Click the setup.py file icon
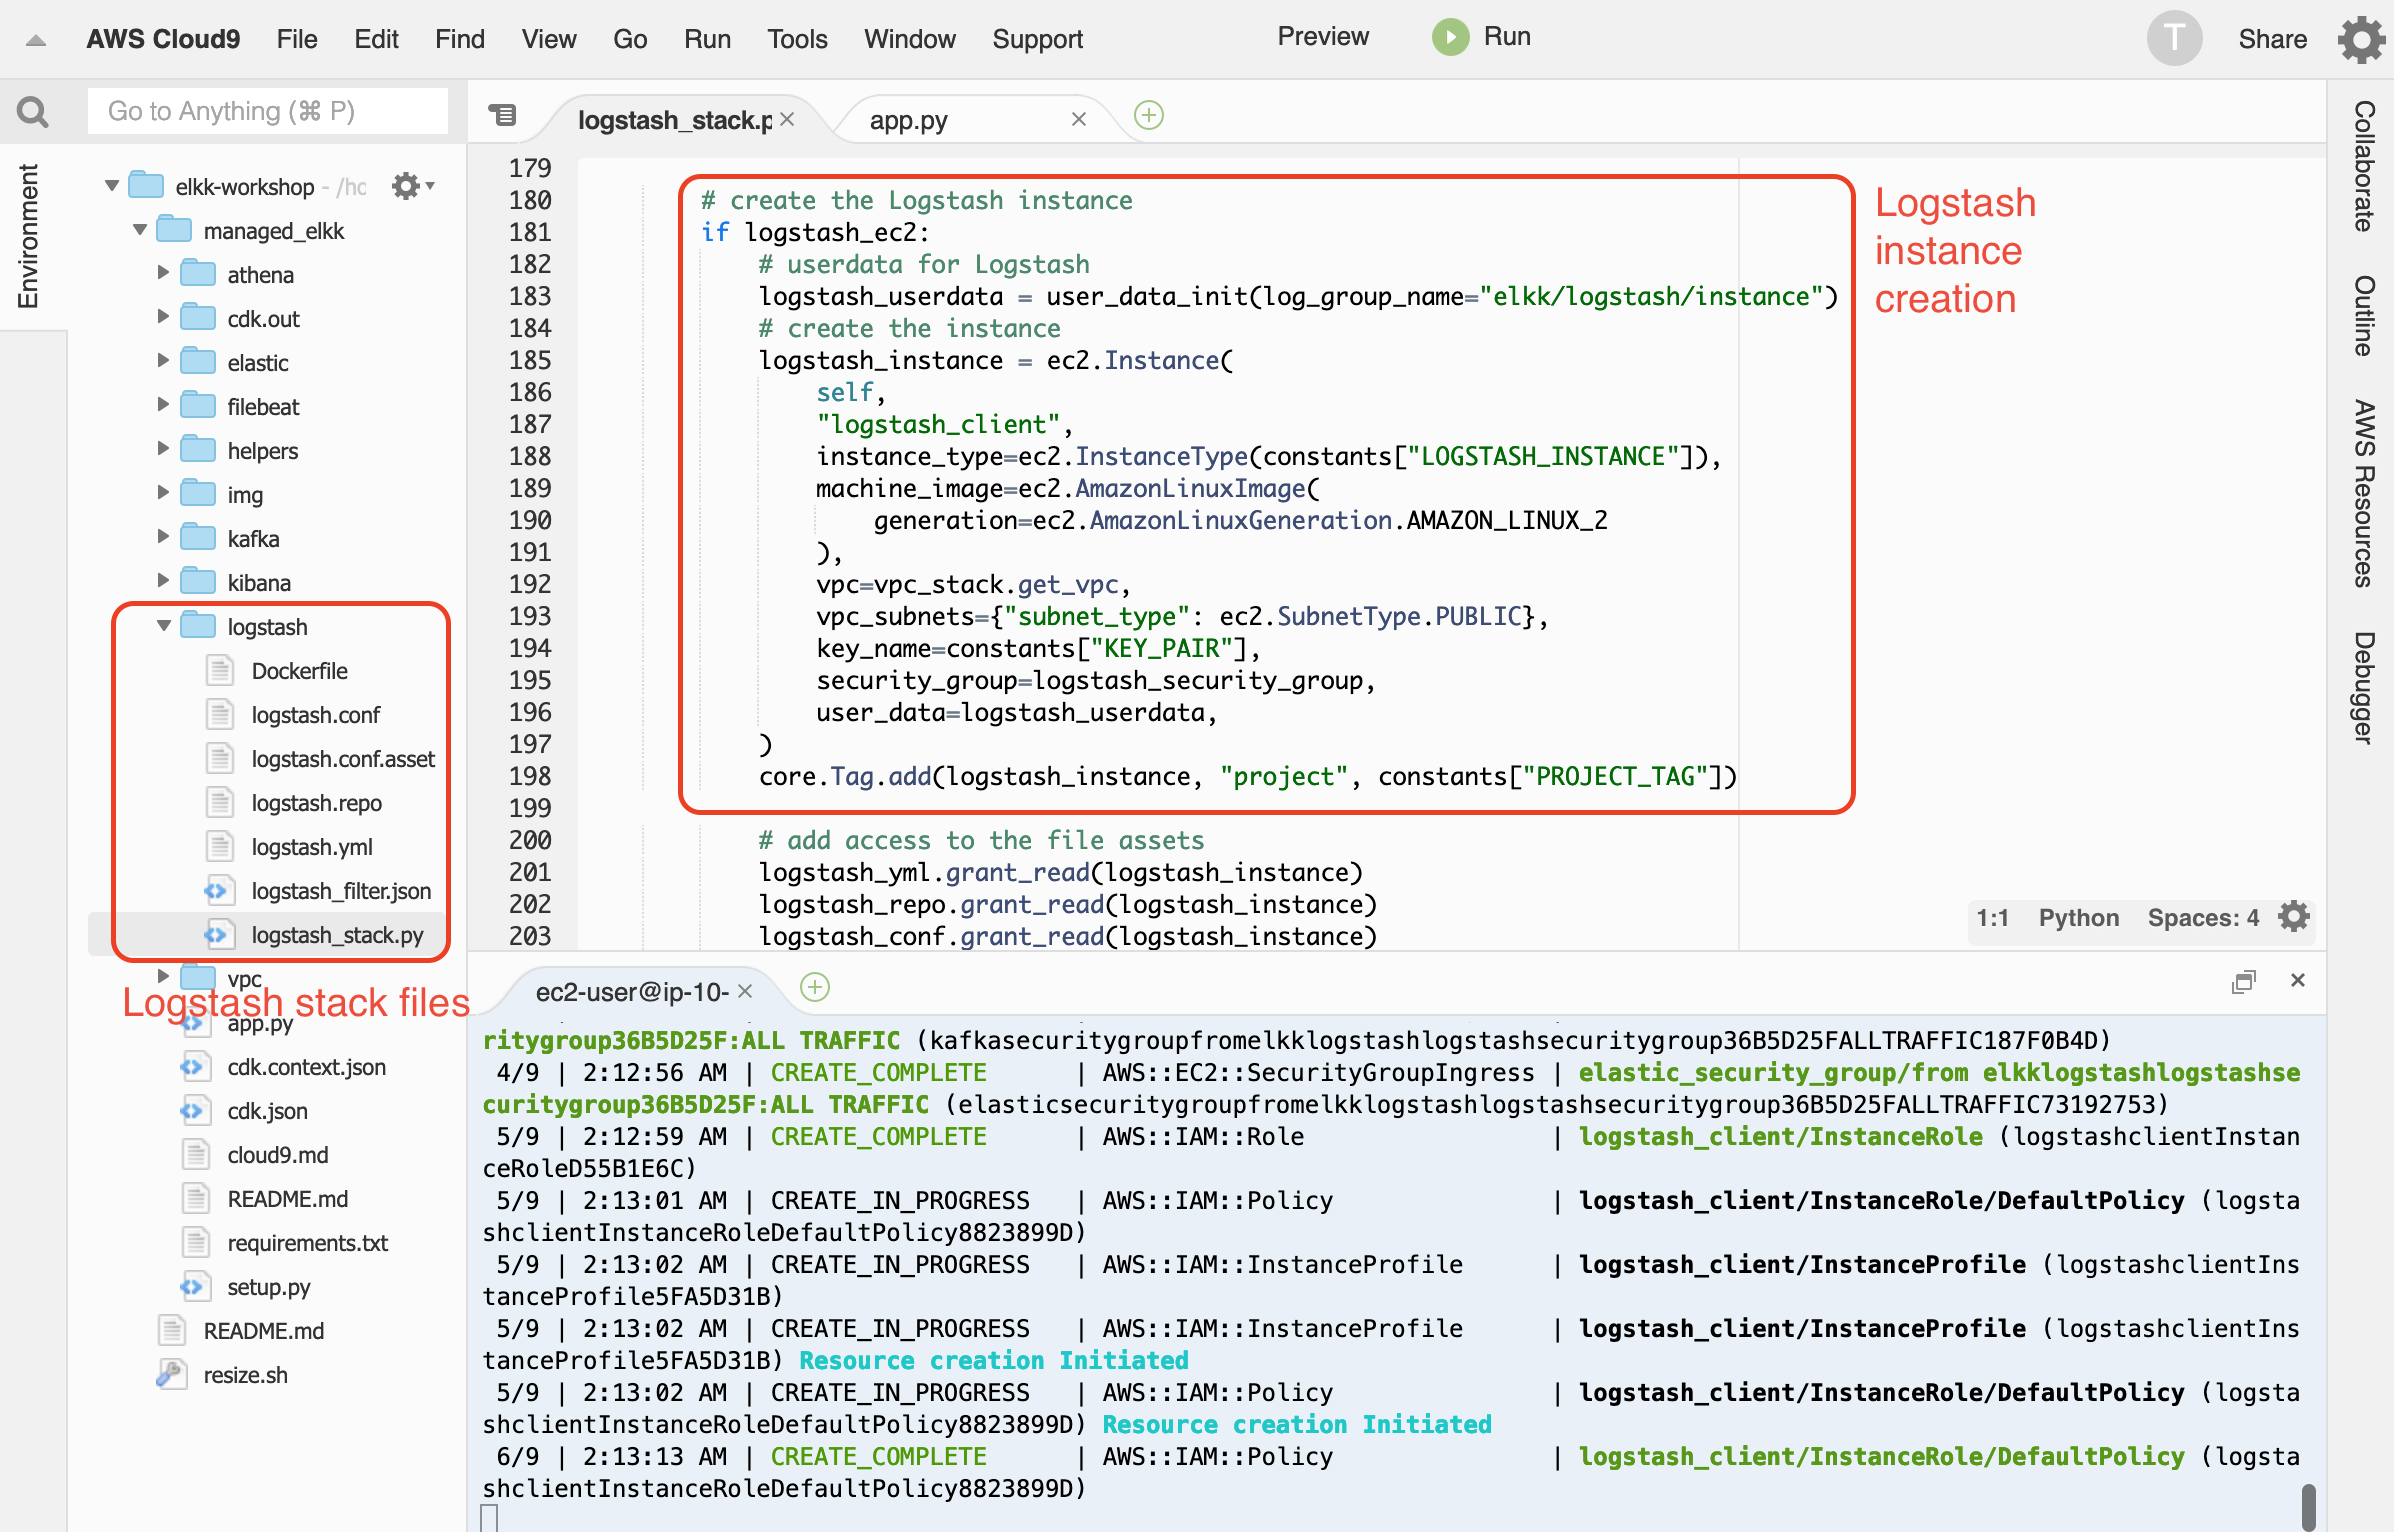 coord(195,1287)
